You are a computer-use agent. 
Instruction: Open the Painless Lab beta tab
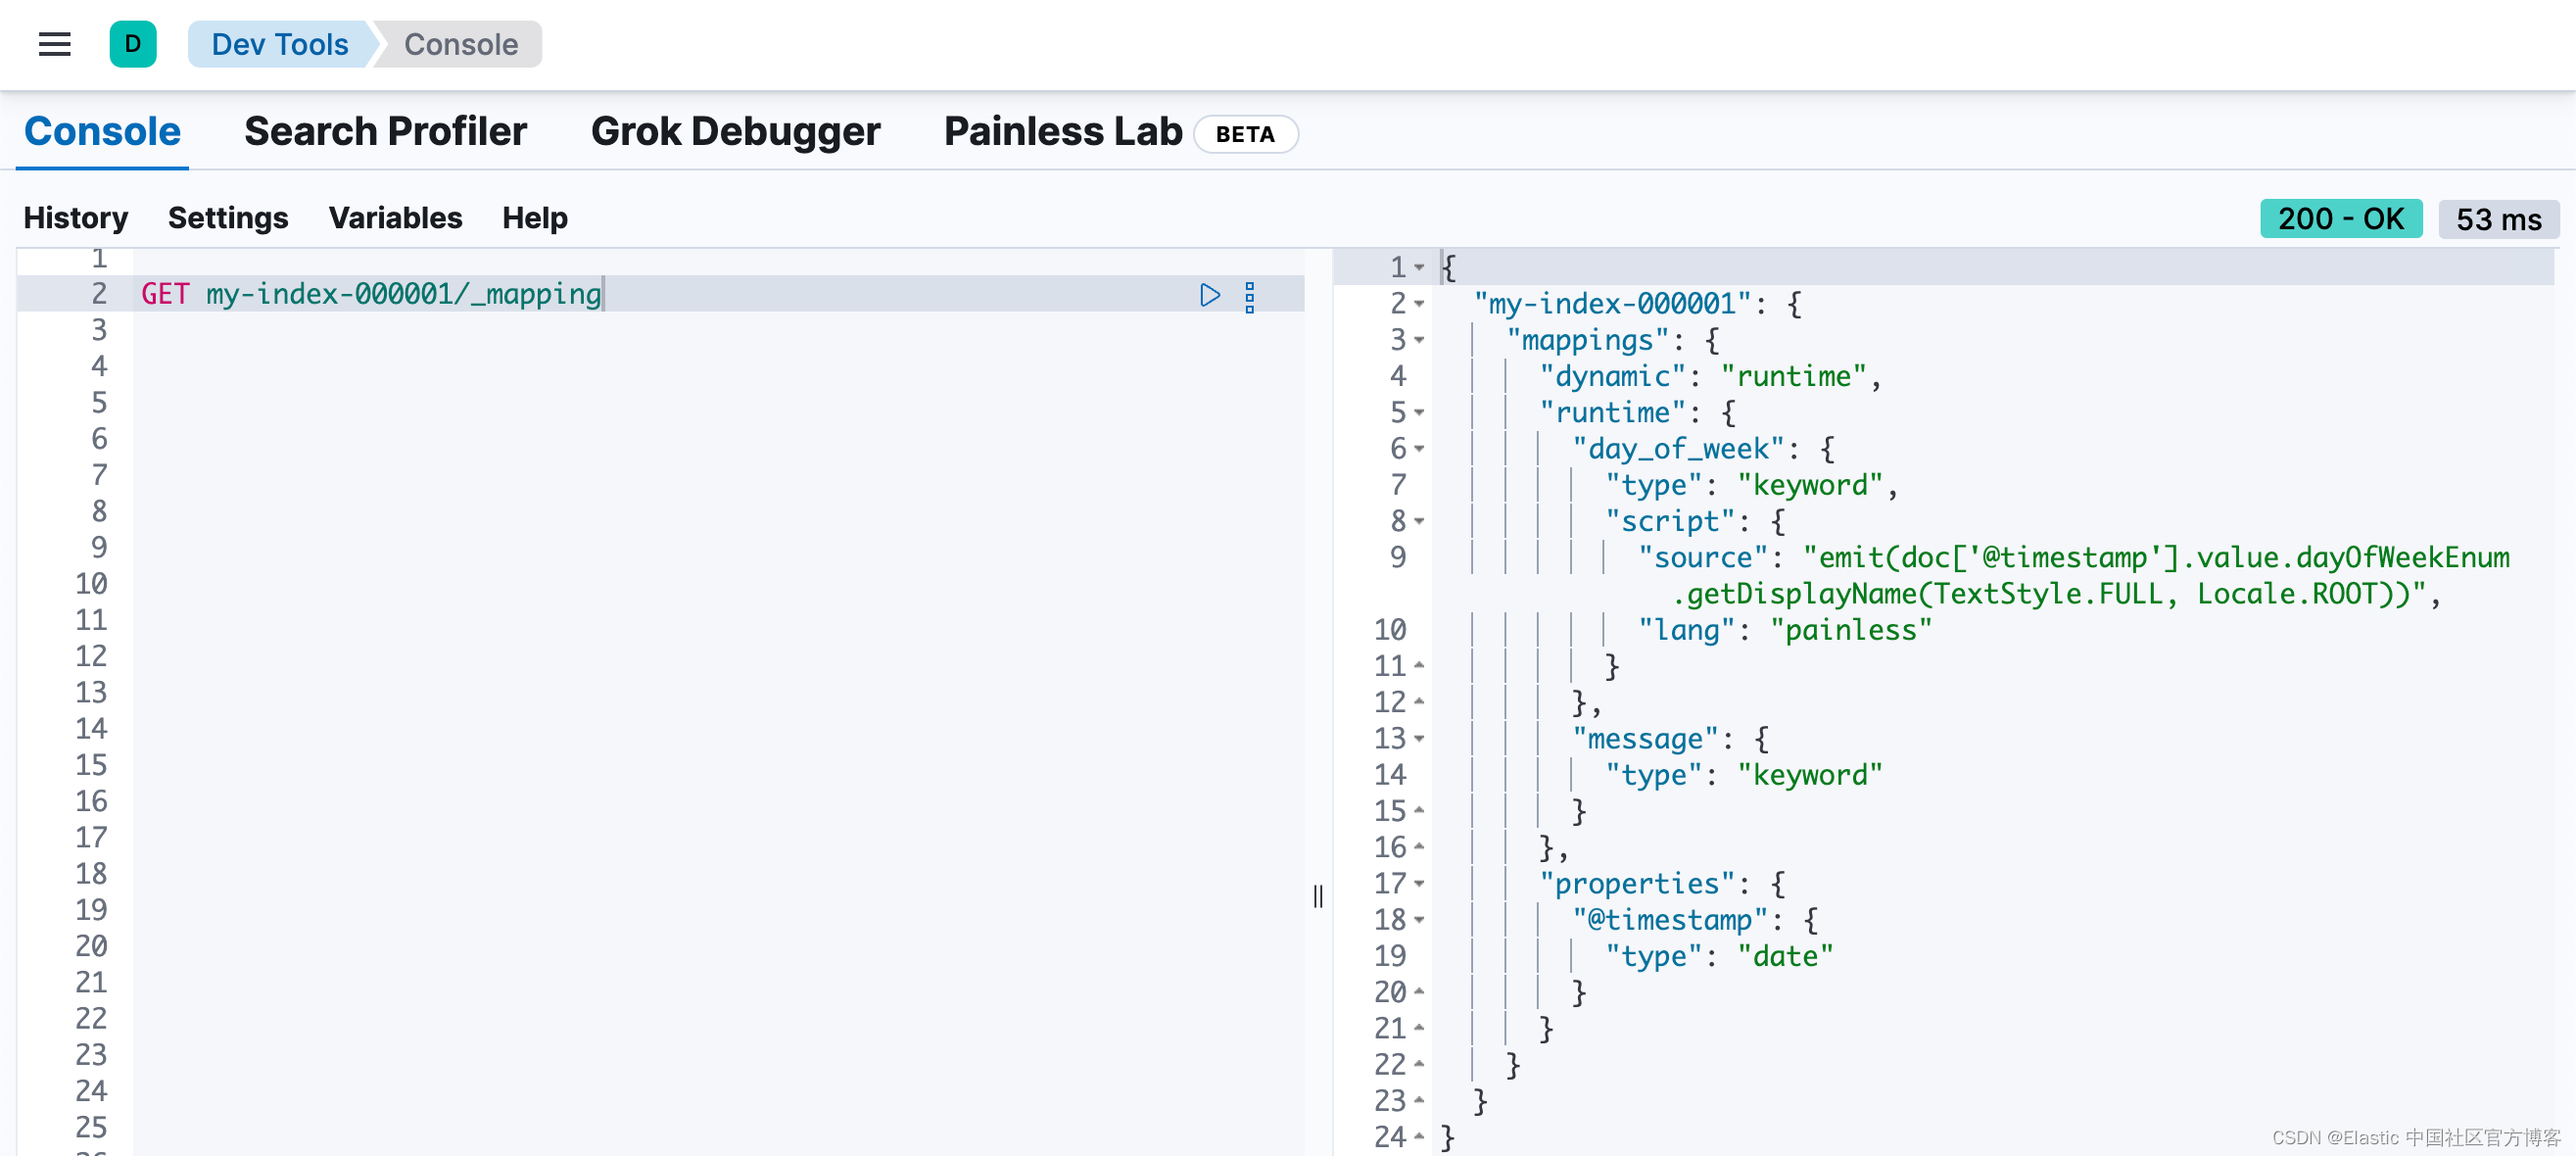(x=1062, y=131)
